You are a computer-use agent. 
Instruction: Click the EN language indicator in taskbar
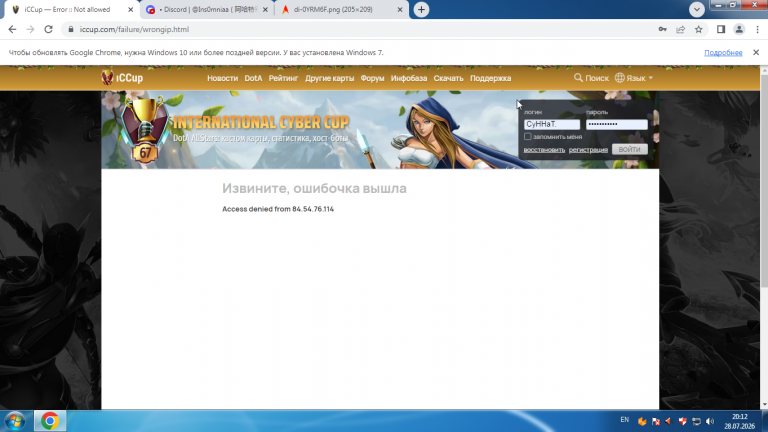pos(624,420)
